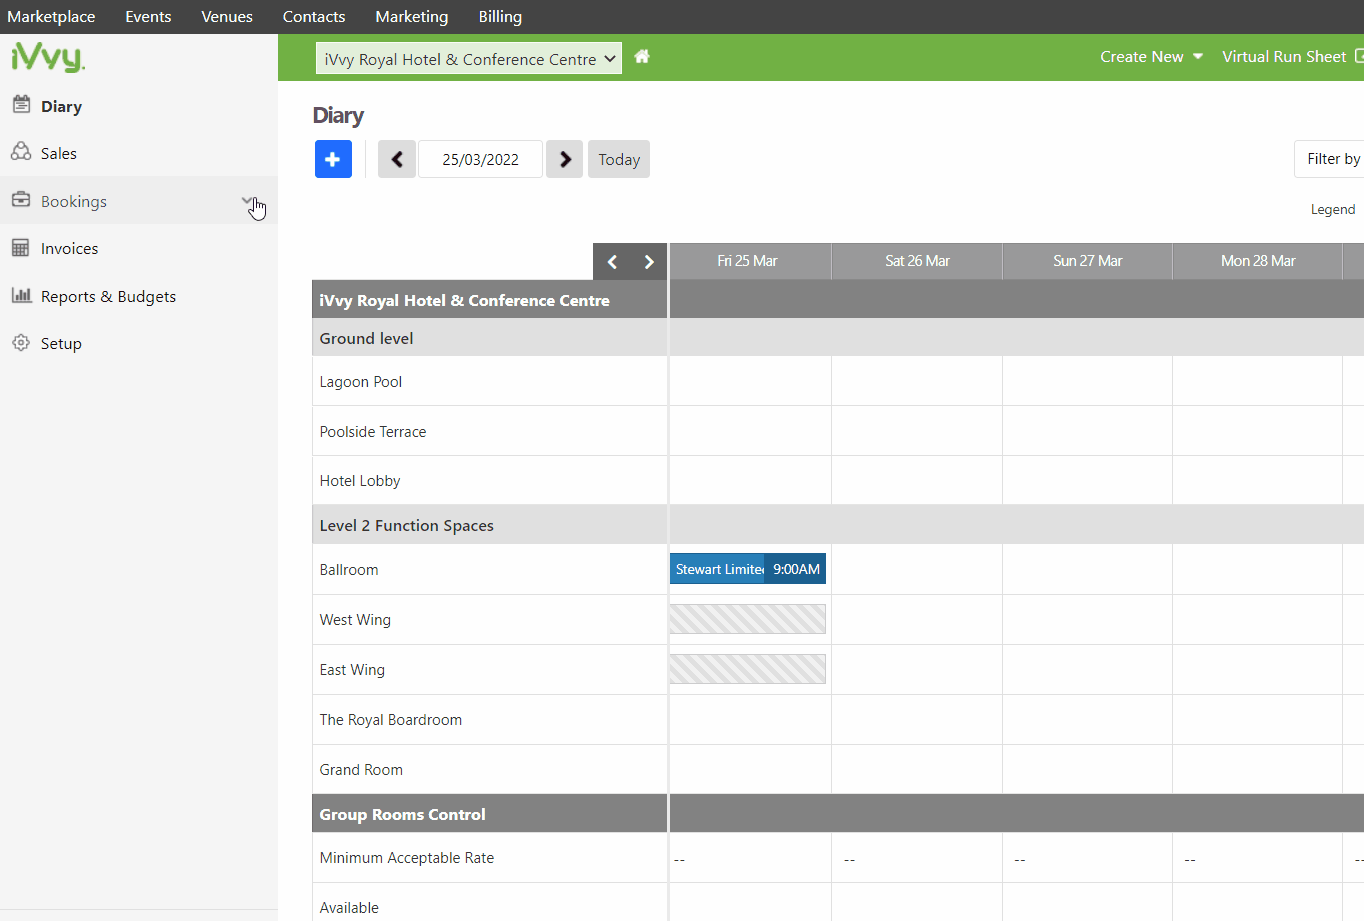Click the Grand Room row label
This screenshot has height=921, width=1364.
361,770
